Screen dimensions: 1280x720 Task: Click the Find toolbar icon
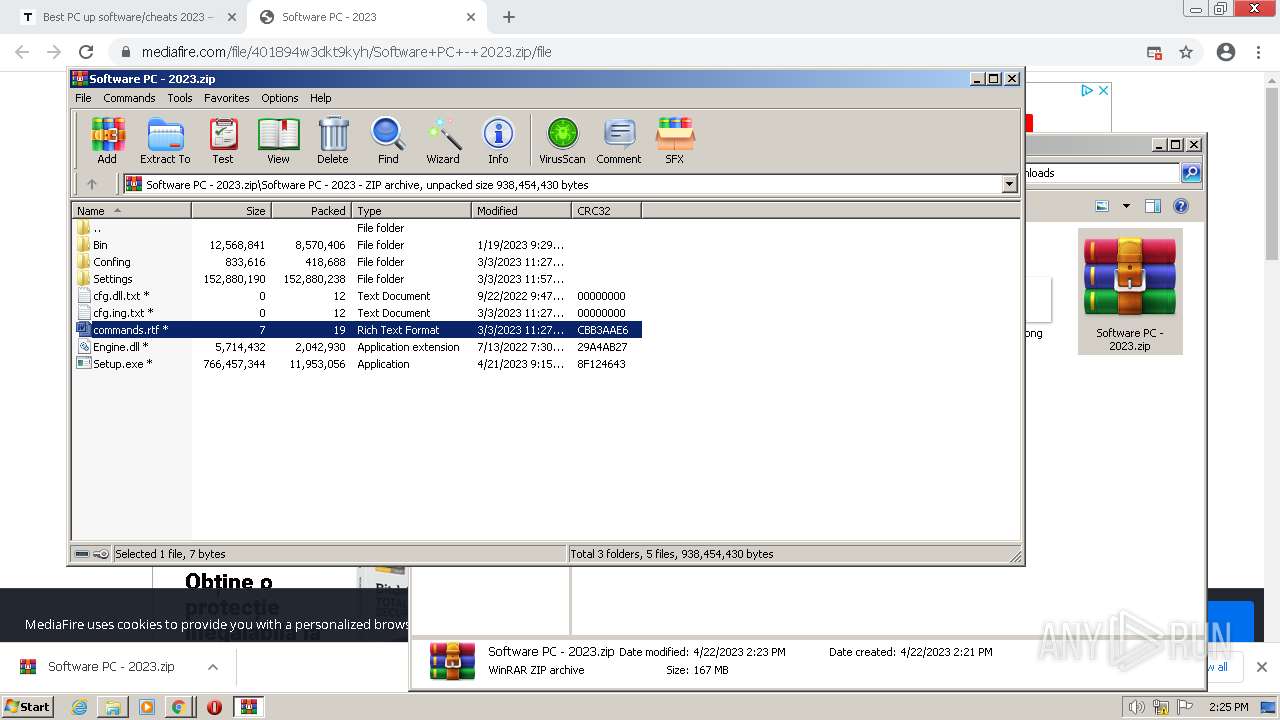[388, 141]
